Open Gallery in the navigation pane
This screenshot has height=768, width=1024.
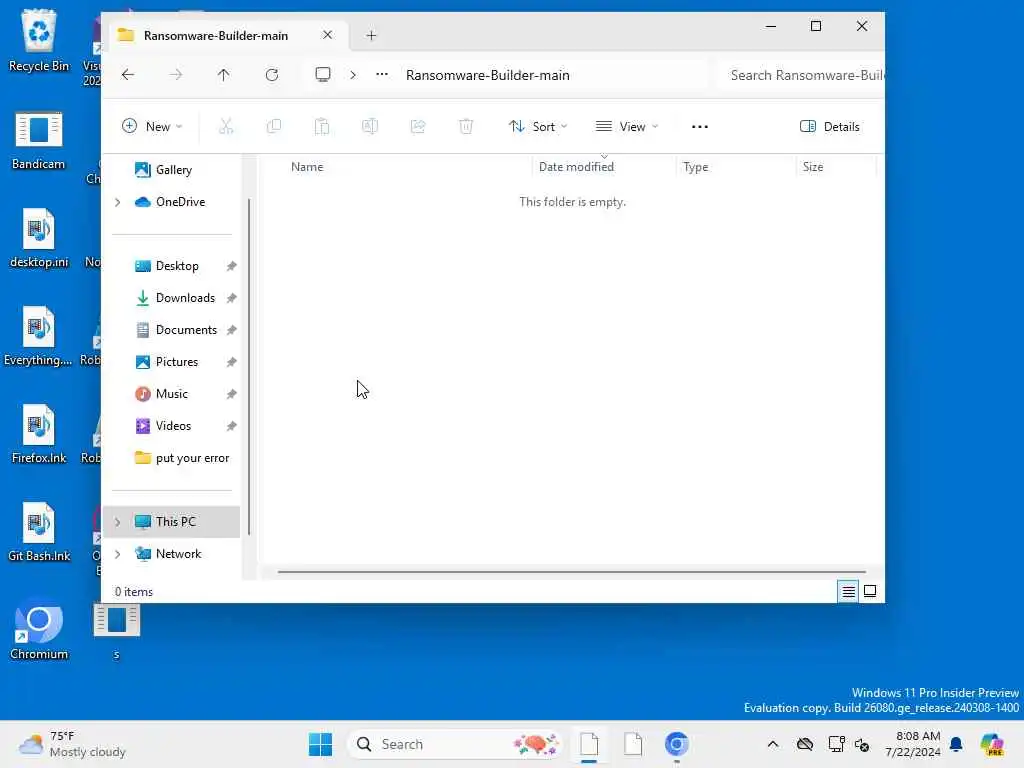[174, 170]
